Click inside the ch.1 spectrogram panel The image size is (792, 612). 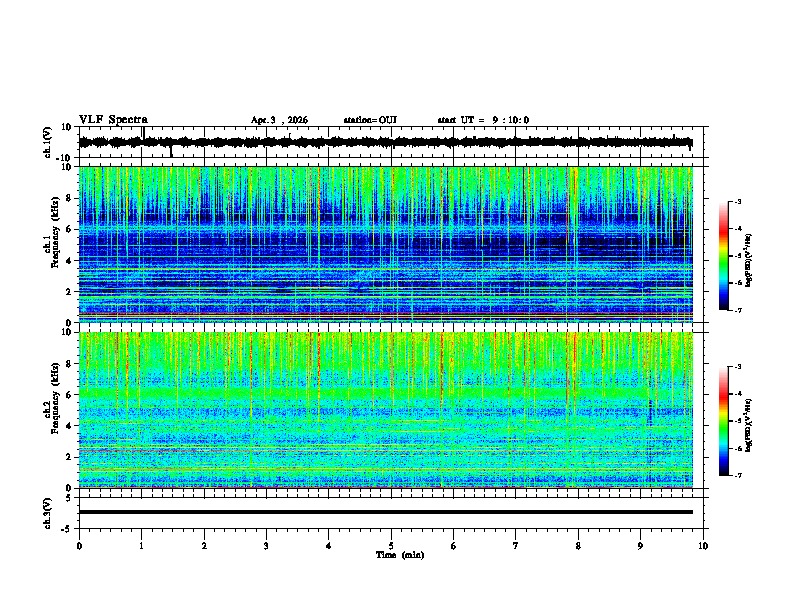pos(385,244)
